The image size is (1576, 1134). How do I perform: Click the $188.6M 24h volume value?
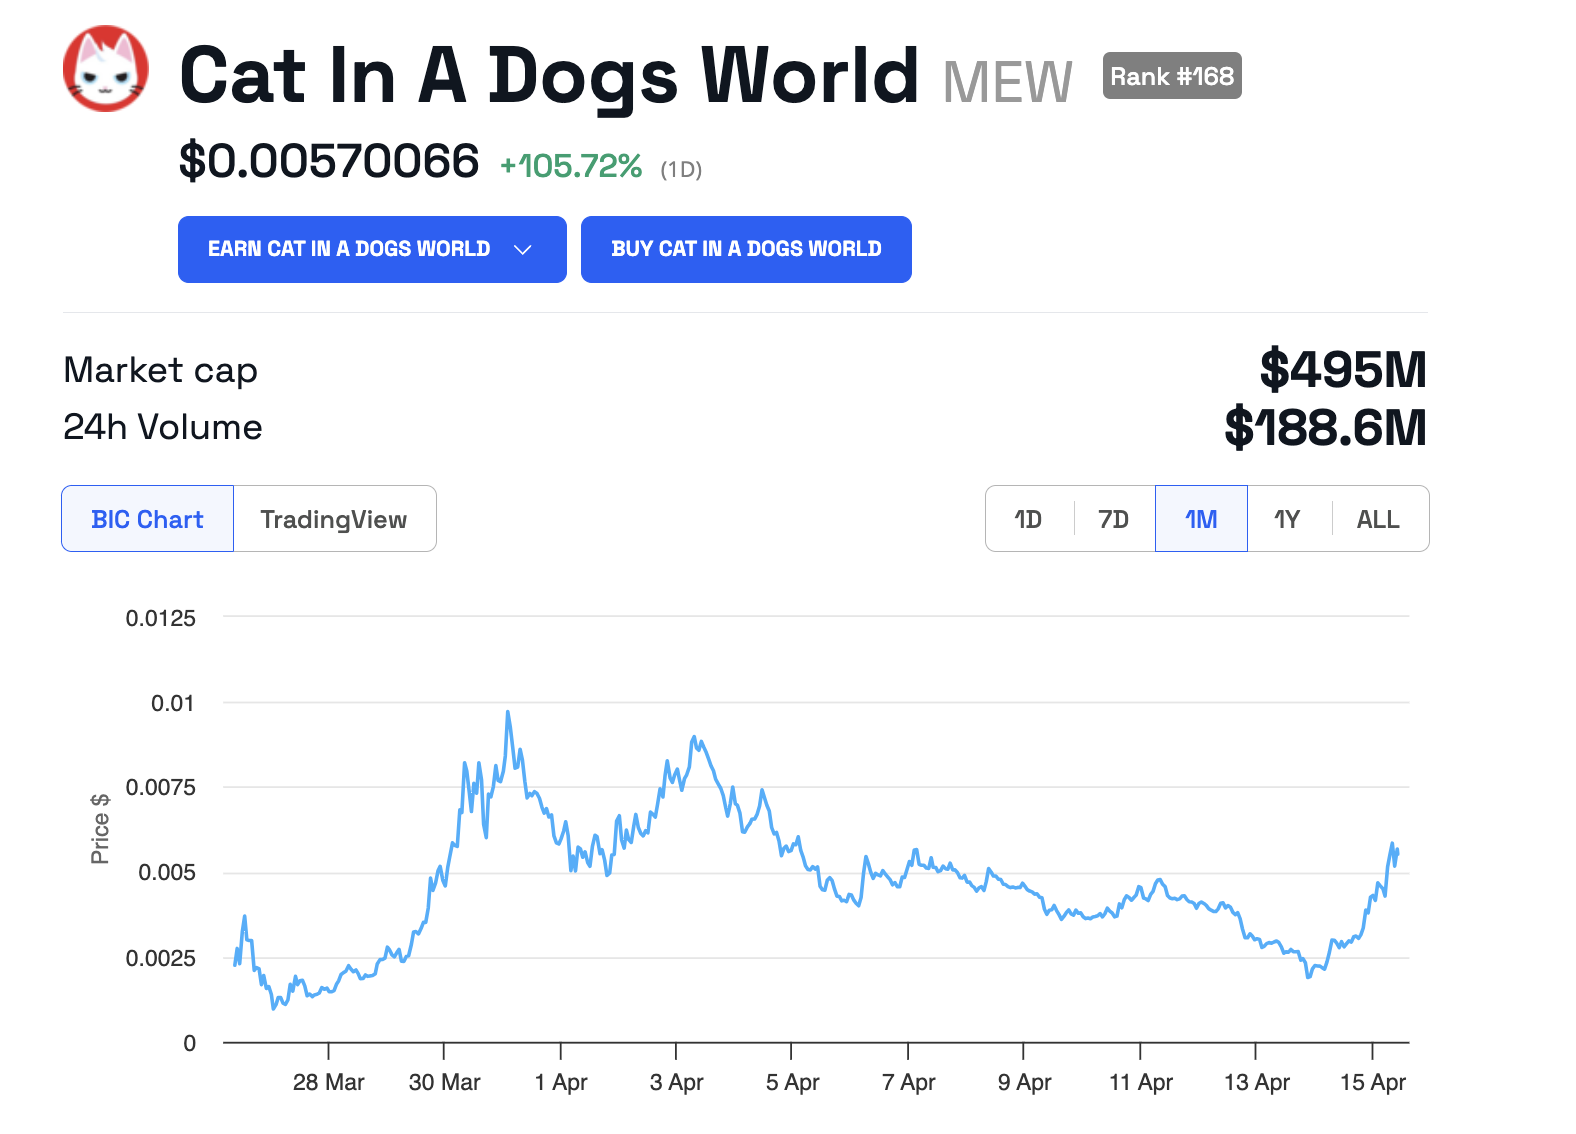[x=1326, y=428]
